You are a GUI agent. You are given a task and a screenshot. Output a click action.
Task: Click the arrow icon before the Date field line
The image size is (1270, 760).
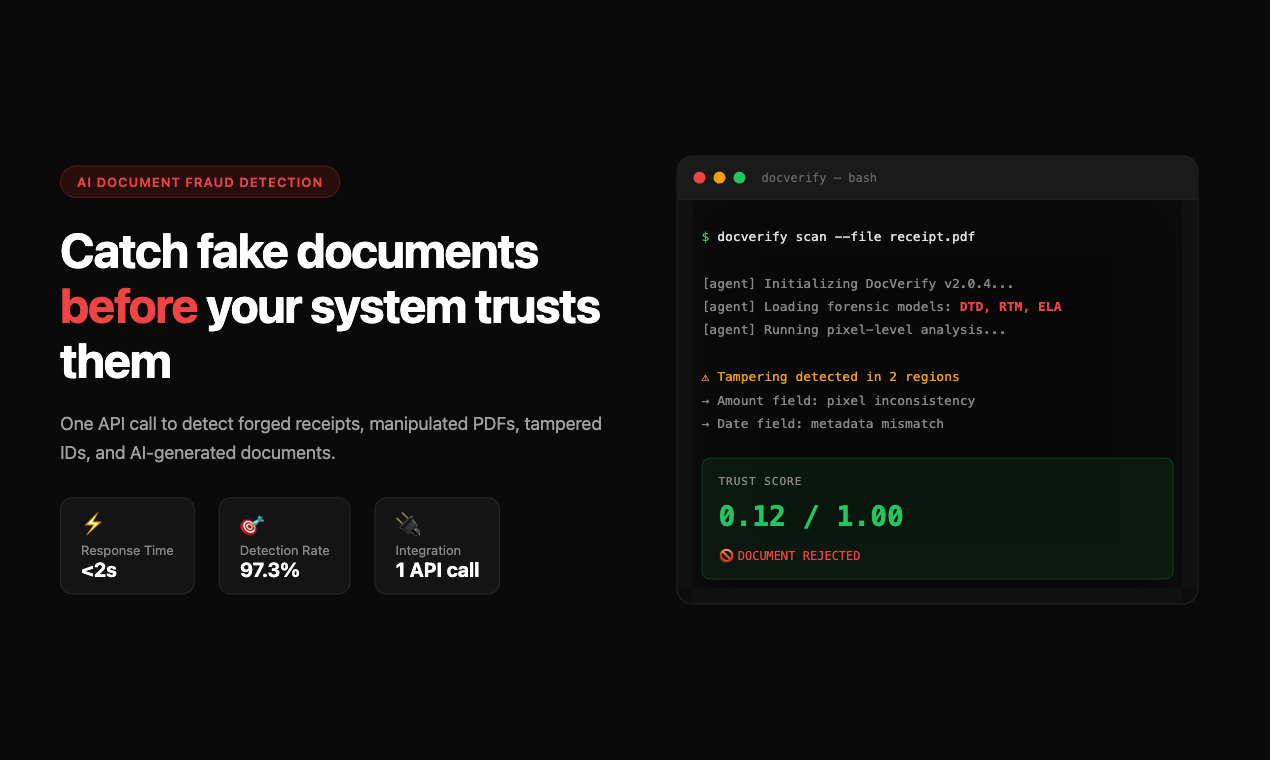(706, 423)
